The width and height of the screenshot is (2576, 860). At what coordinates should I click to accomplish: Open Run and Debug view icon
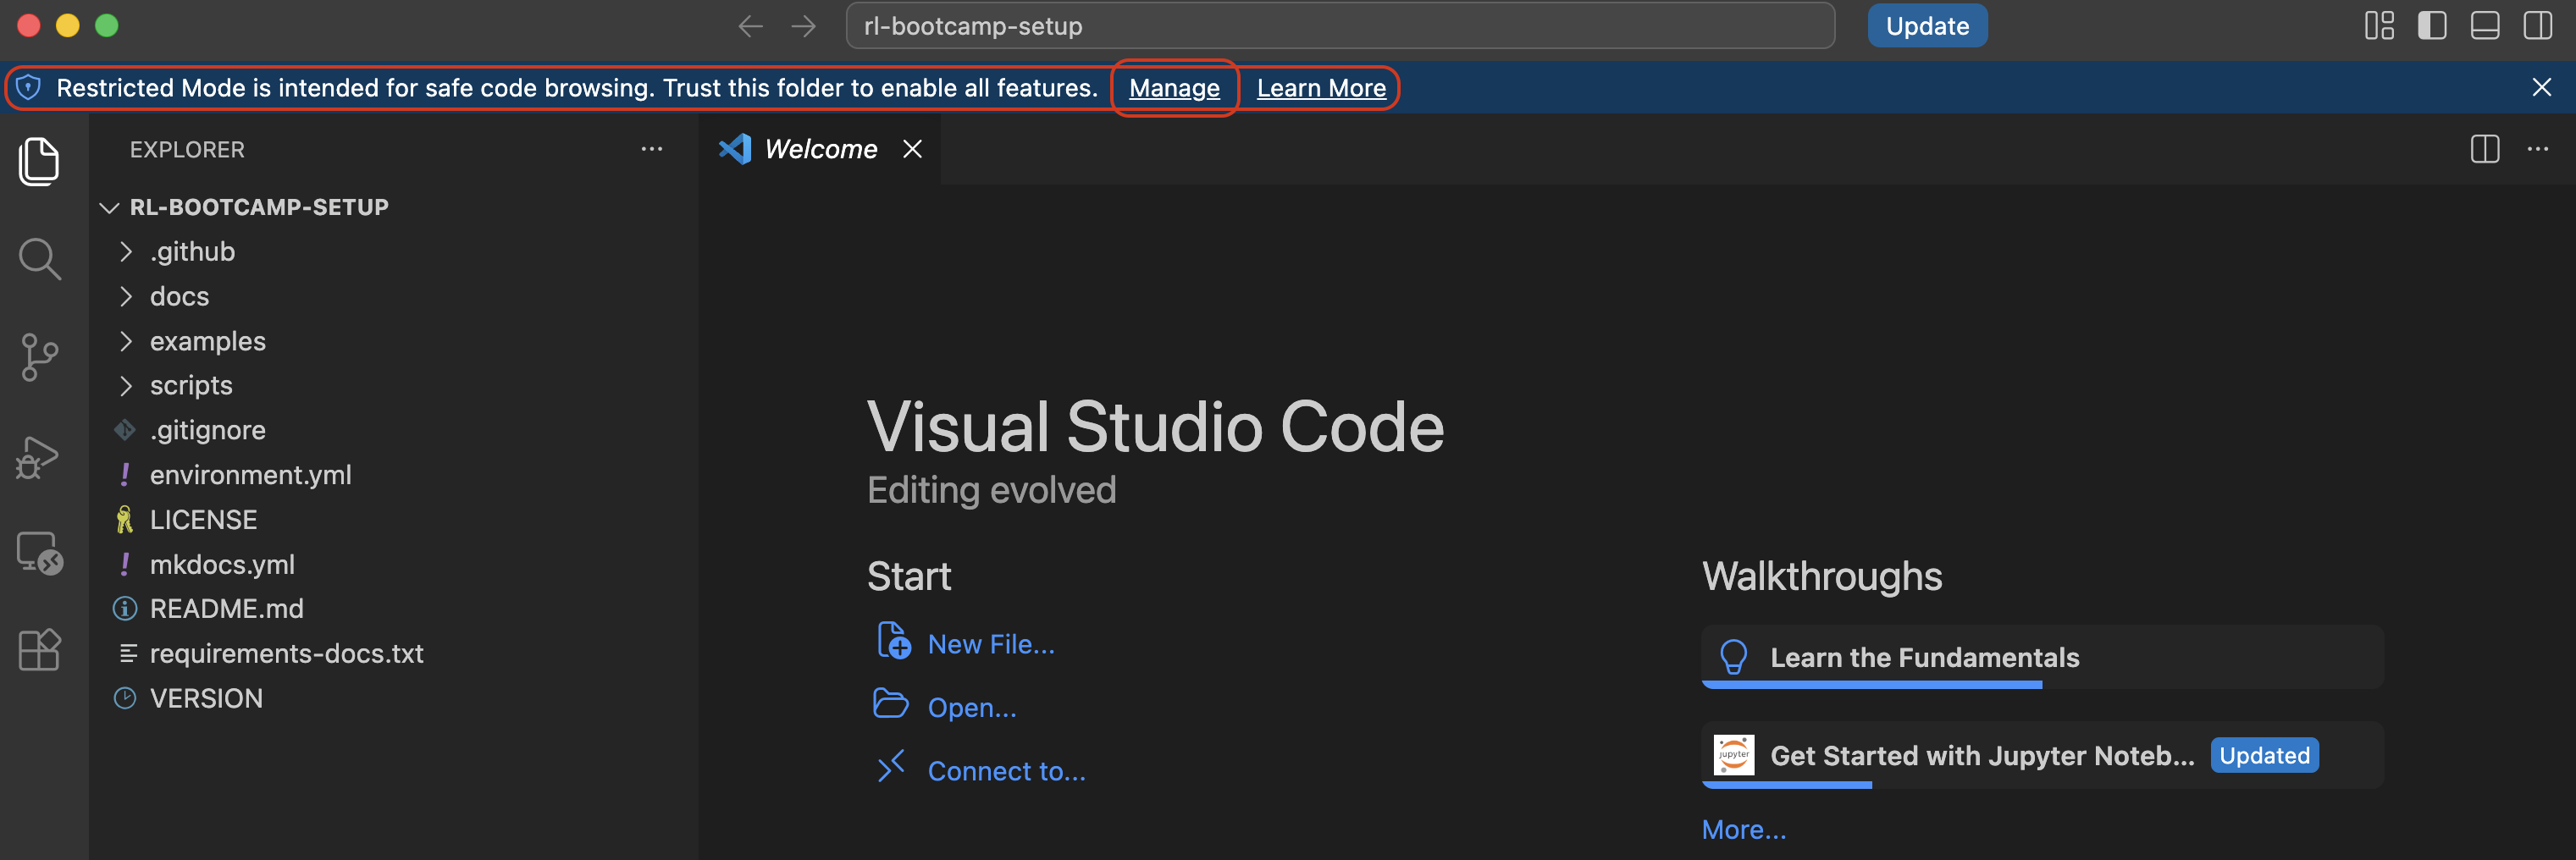[x=38, y=457]
